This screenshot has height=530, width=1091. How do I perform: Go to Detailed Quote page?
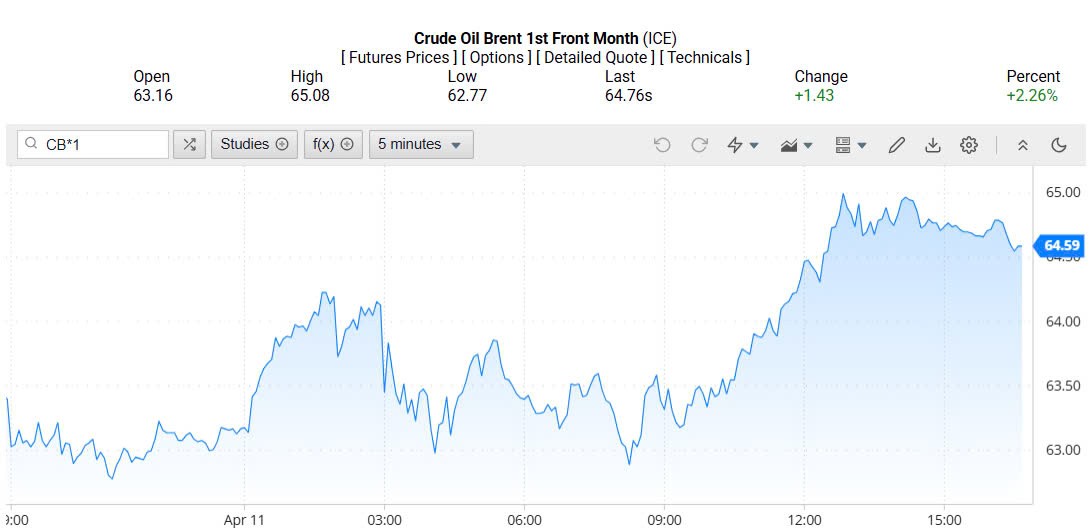coord(595,58)
